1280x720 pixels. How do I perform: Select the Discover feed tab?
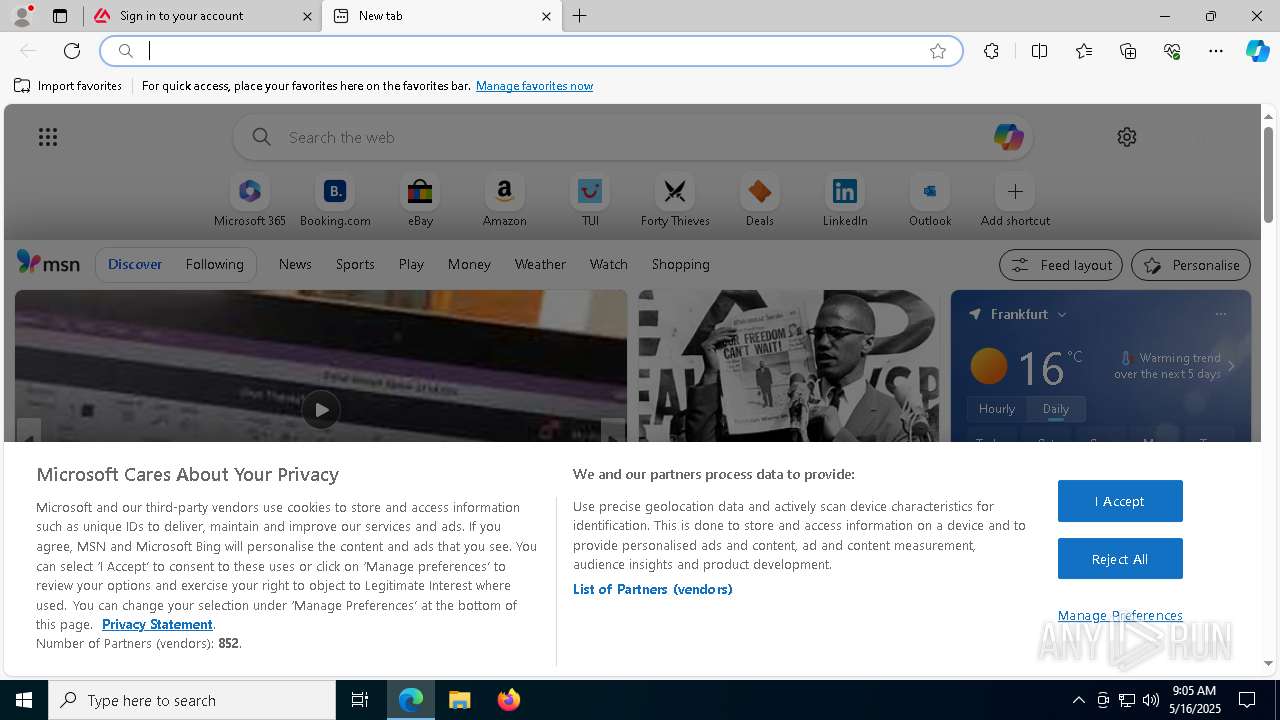tap(135, 264)
